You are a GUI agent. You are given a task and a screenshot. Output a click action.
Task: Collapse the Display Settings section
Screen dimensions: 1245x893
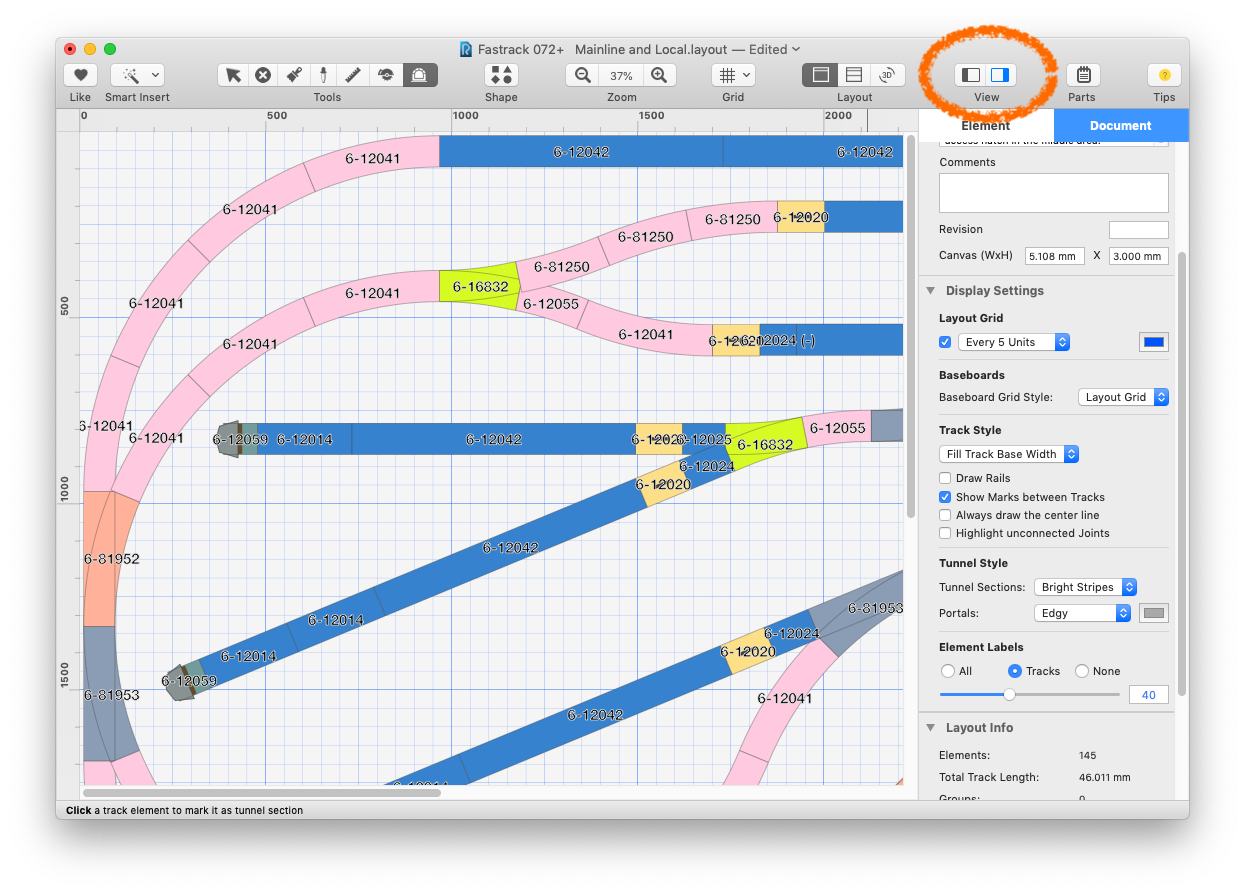click(930, 291)
